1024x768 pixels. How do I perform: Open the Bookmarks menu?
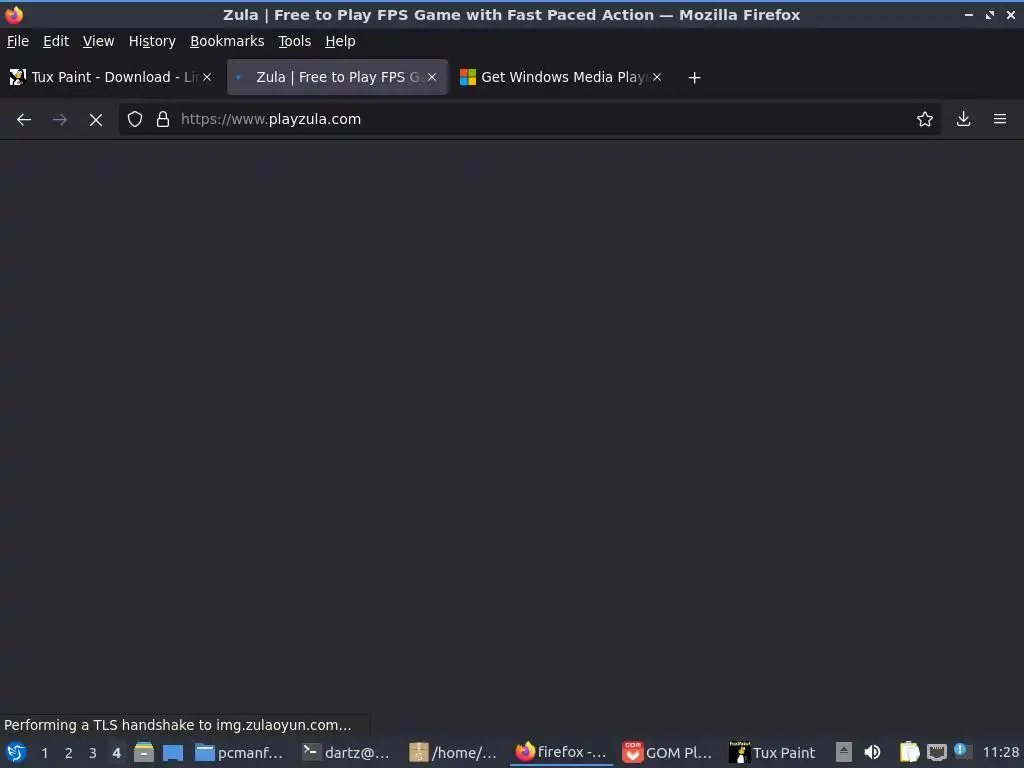[227, 41]
